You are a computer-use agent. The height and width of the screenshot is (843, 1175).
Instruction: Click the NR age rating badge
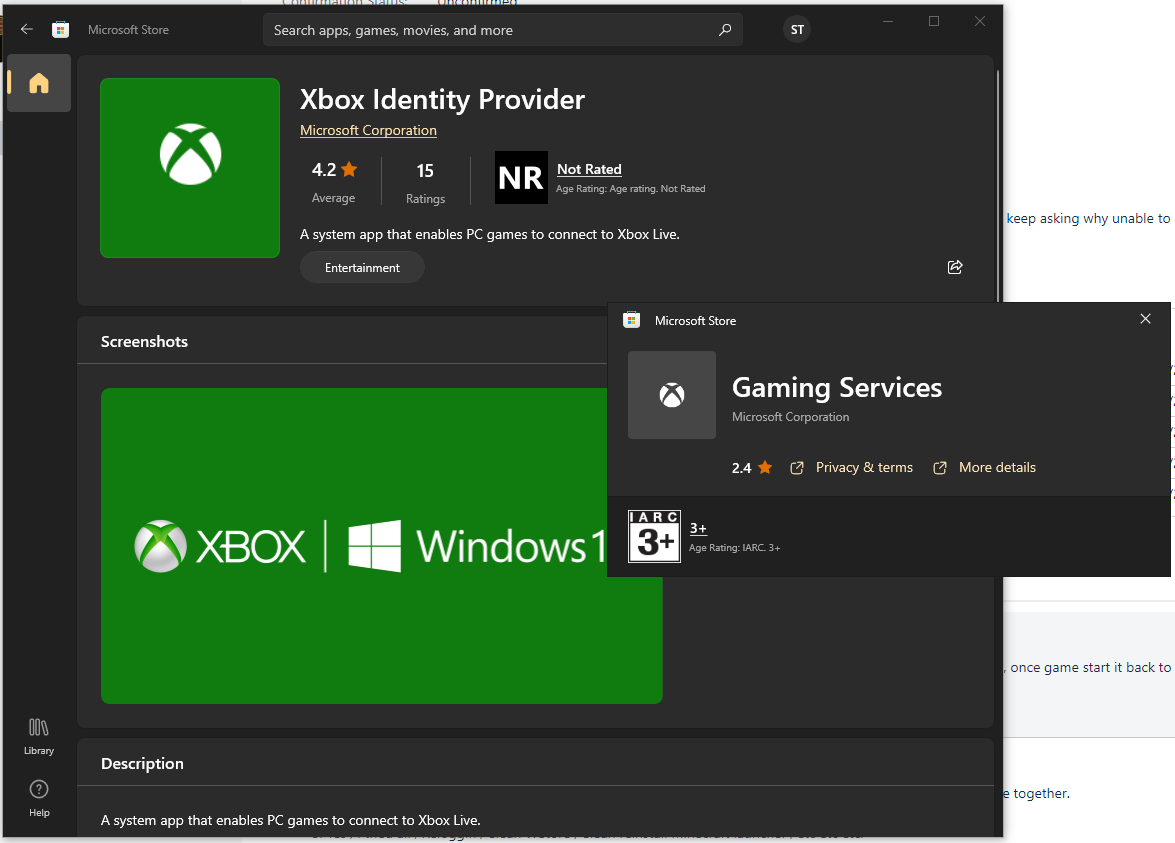click(x=521, y=178)
